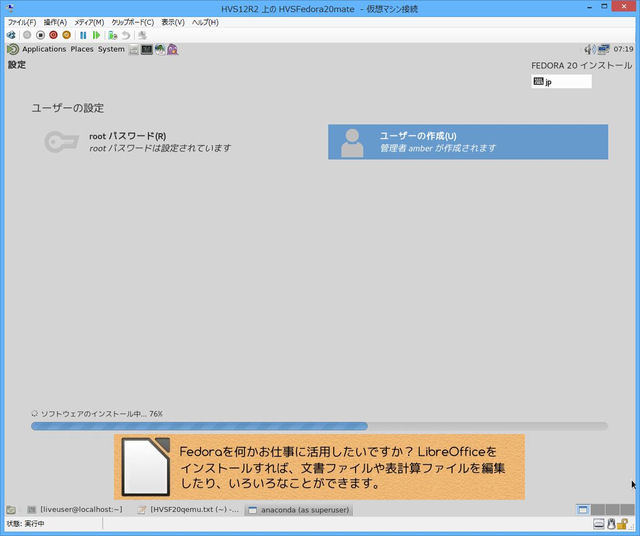Click the ソフトウェアのインストール中 76% status text

[102, 414]
